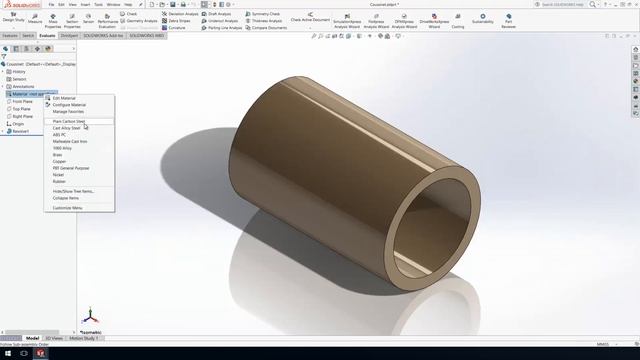The width and height of the screenshot is (640, 360).
Task: Switch to the Motion Study 1 tab
Action: 84,338
